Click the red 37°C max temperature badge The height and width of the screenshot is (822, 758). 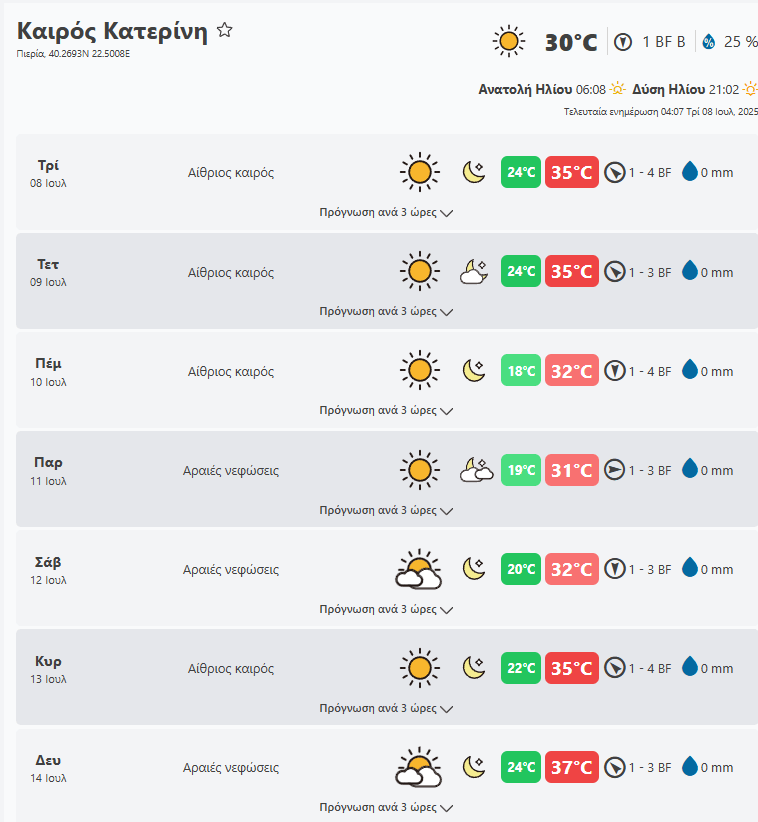572,768
